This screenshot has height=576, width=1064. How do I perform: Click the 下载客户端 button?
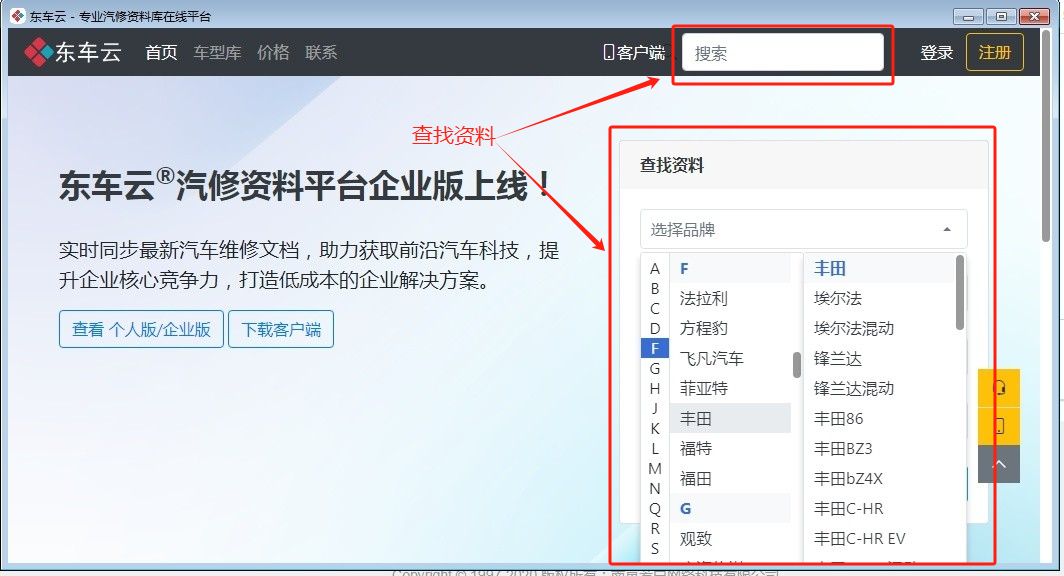[x=281, y=329]
